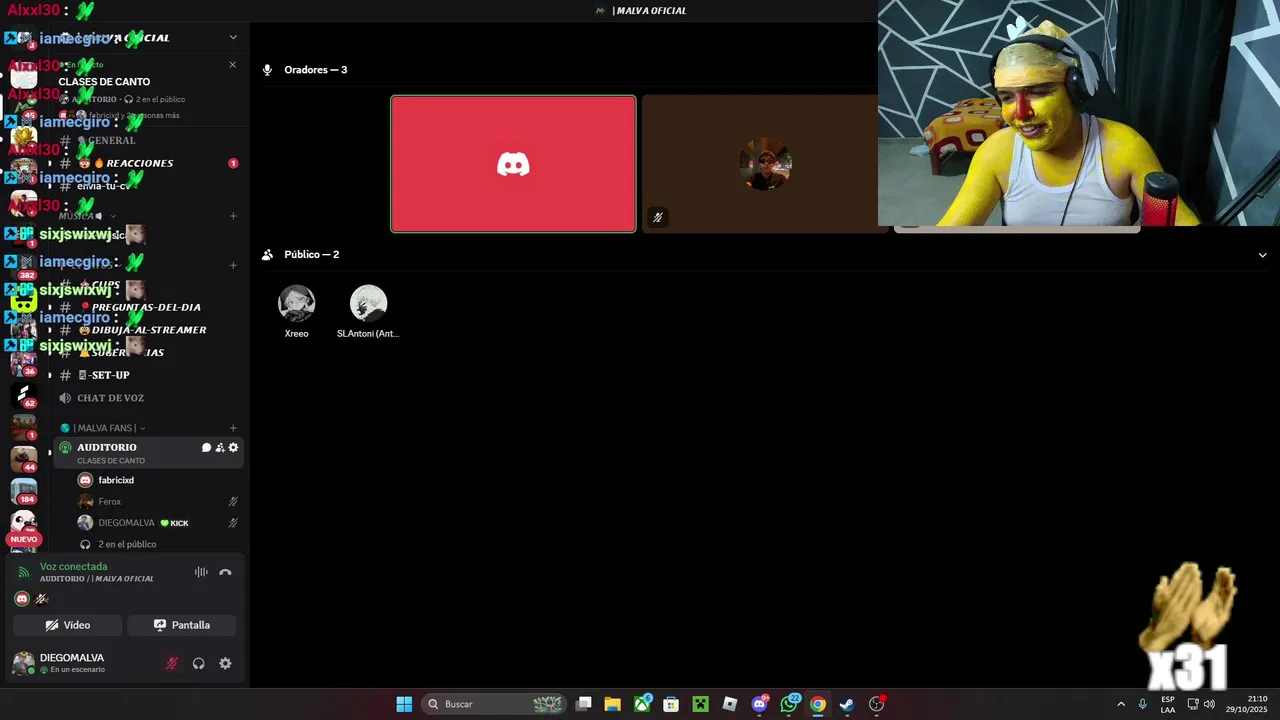
Task: Select speaker Ferox in channel list
Action: 158,502
